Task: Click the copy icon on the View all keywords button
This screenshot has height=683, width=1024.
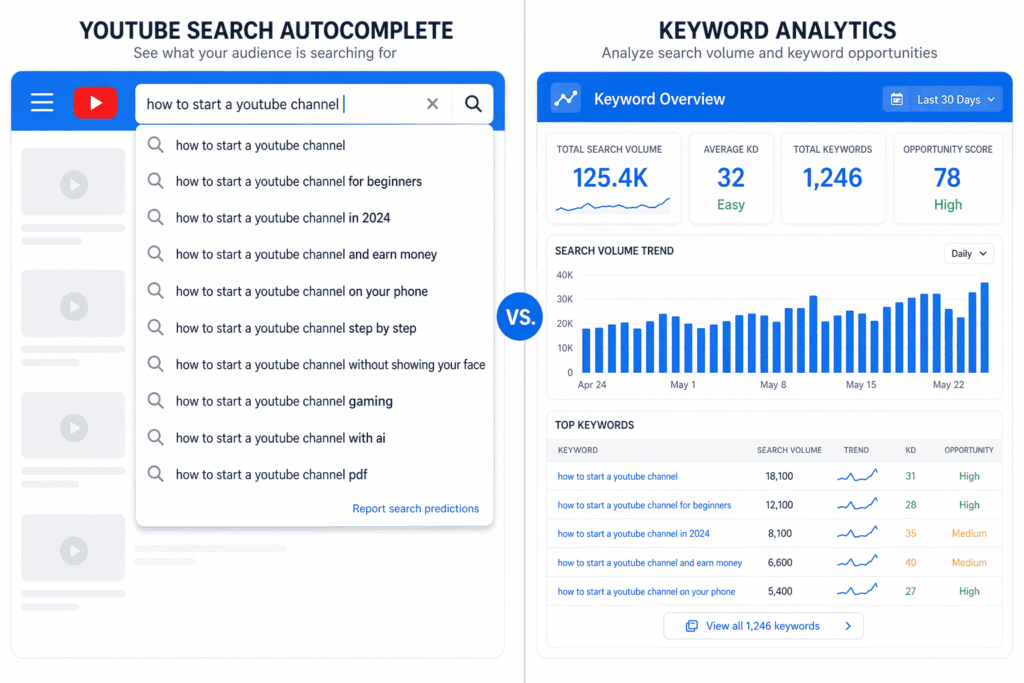Action: pyautogui.click(x=690, y=625)
